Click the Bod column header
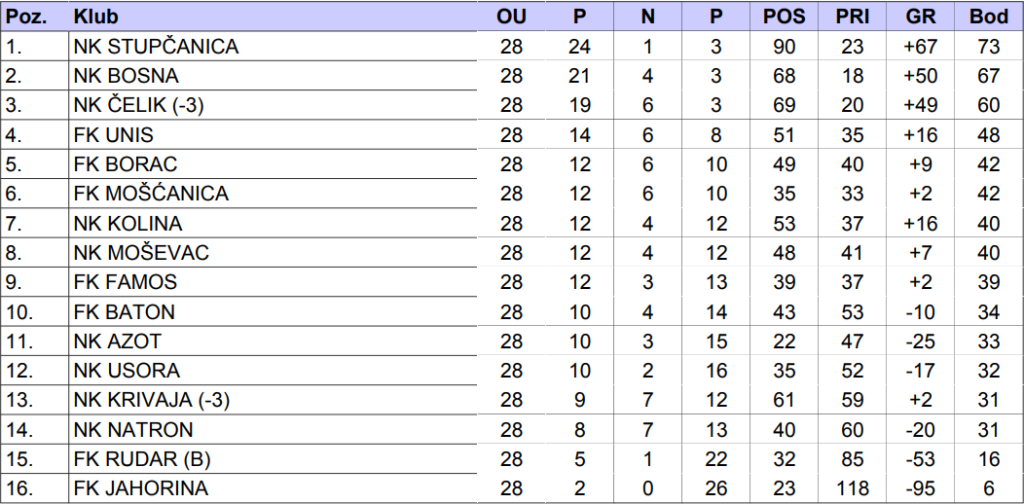Image resolution: width=1024 pixels, height=504 pixels. pos(988,17)
